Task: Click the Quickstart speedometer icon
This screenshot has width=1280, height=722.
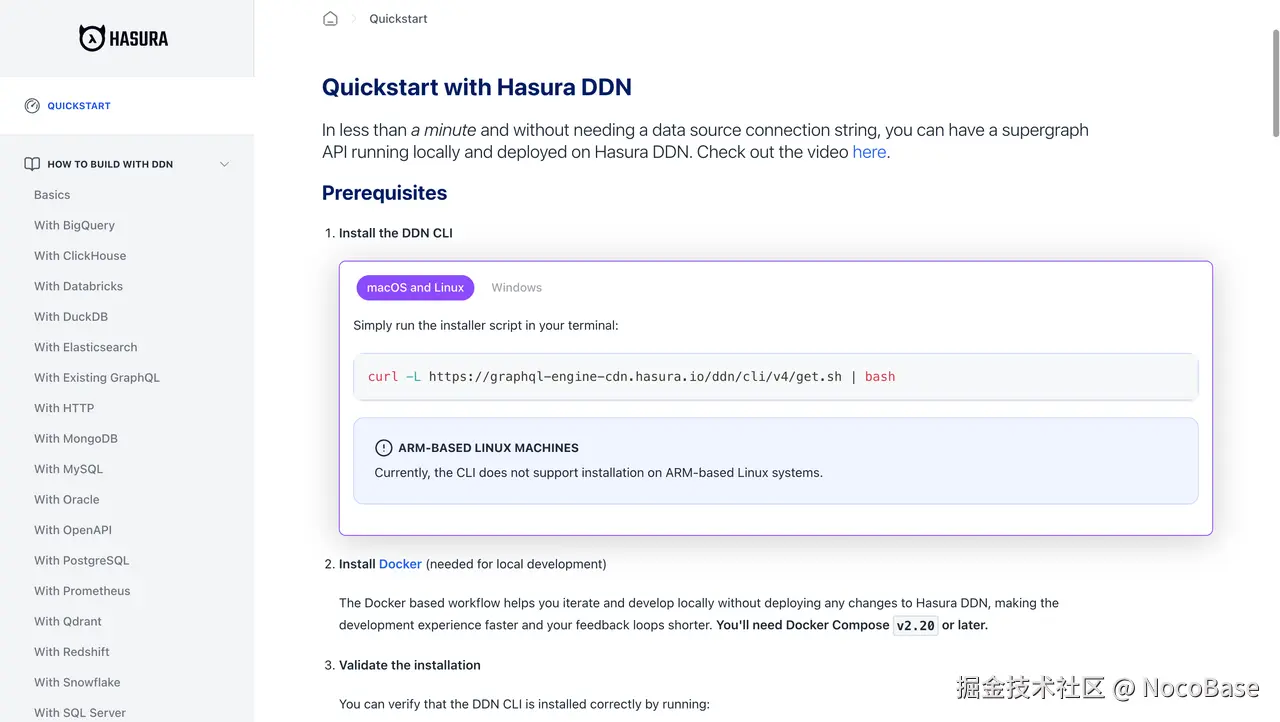Action: (x=32, y=105)
